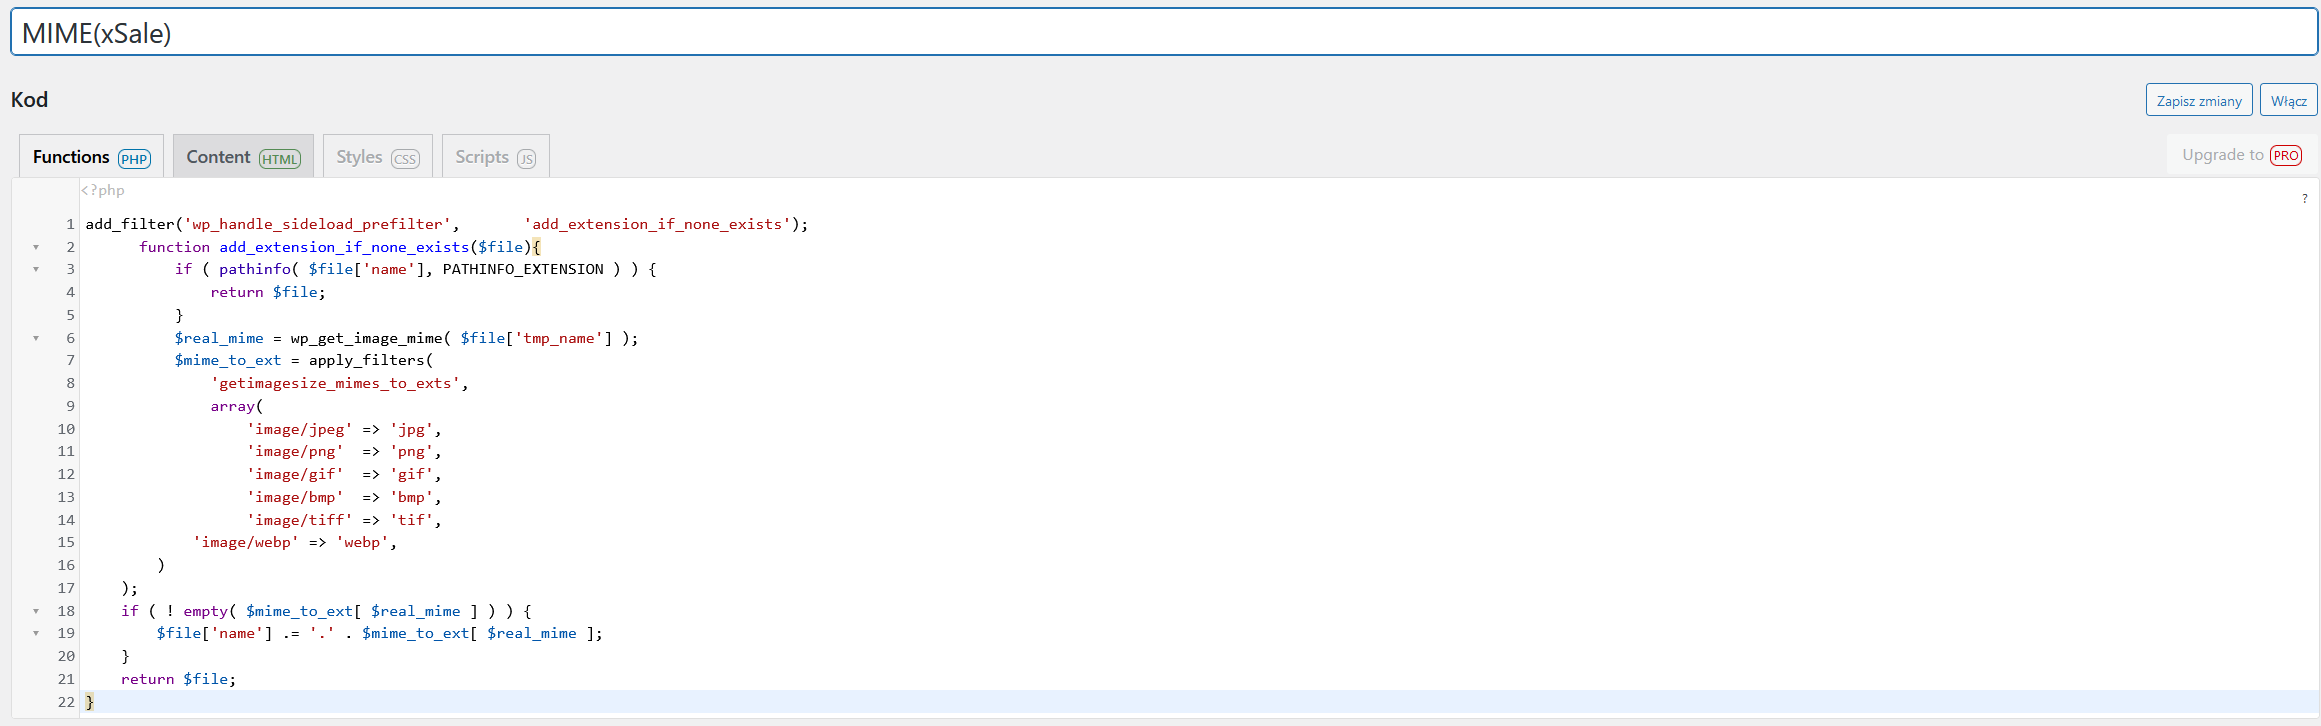2321x726 pixels.
Task: Collapse the if block at line 18
Action: coord(36,611)
